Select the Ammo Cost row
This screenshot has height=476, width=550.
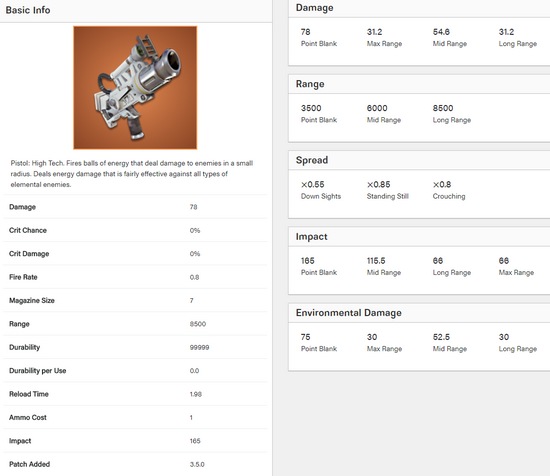click(135, 417)
